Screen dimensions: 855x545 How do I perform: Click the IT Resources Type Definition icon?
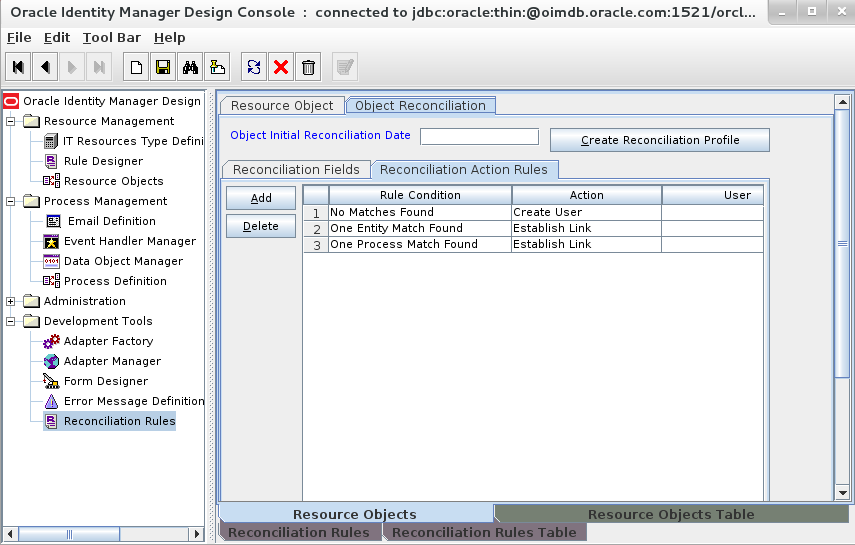[51, 141]
